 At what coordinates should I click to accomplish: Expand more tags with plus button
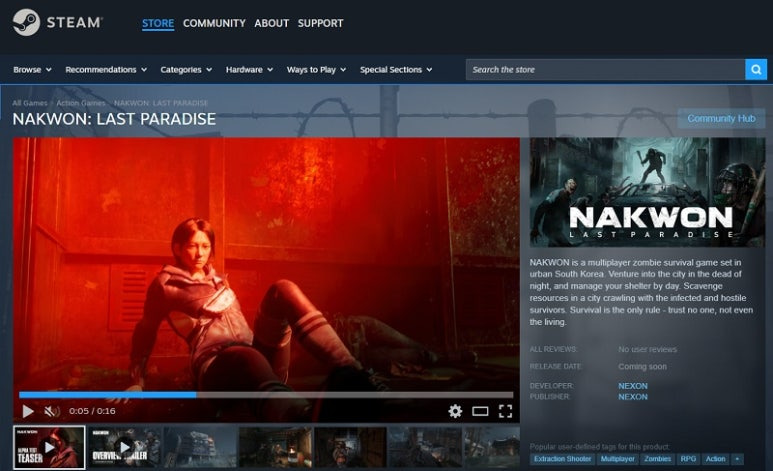(737, 459)
